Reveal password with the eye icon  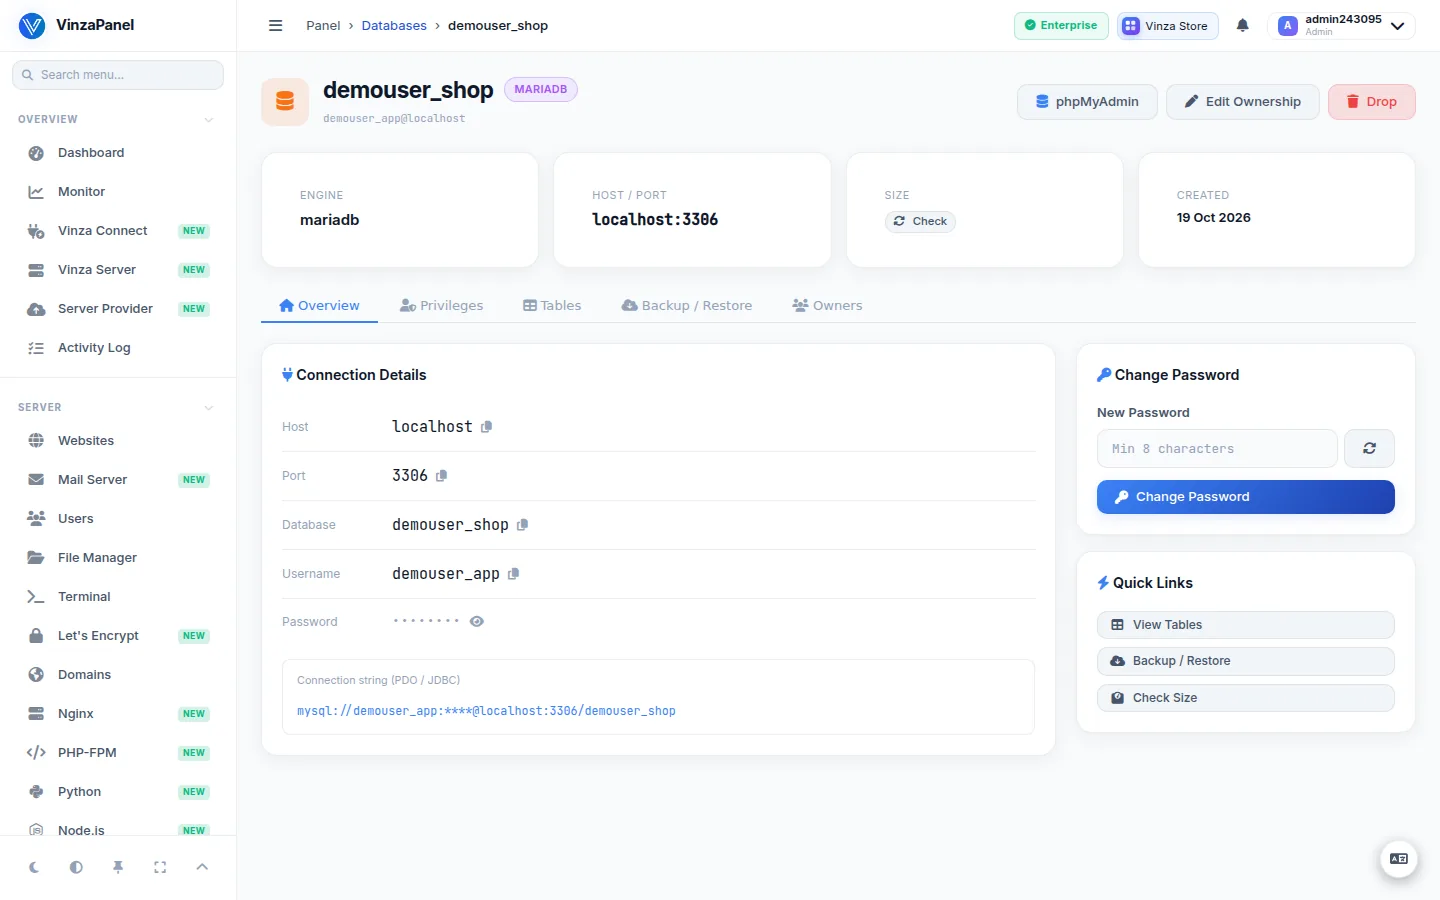[x=477, y=622]
